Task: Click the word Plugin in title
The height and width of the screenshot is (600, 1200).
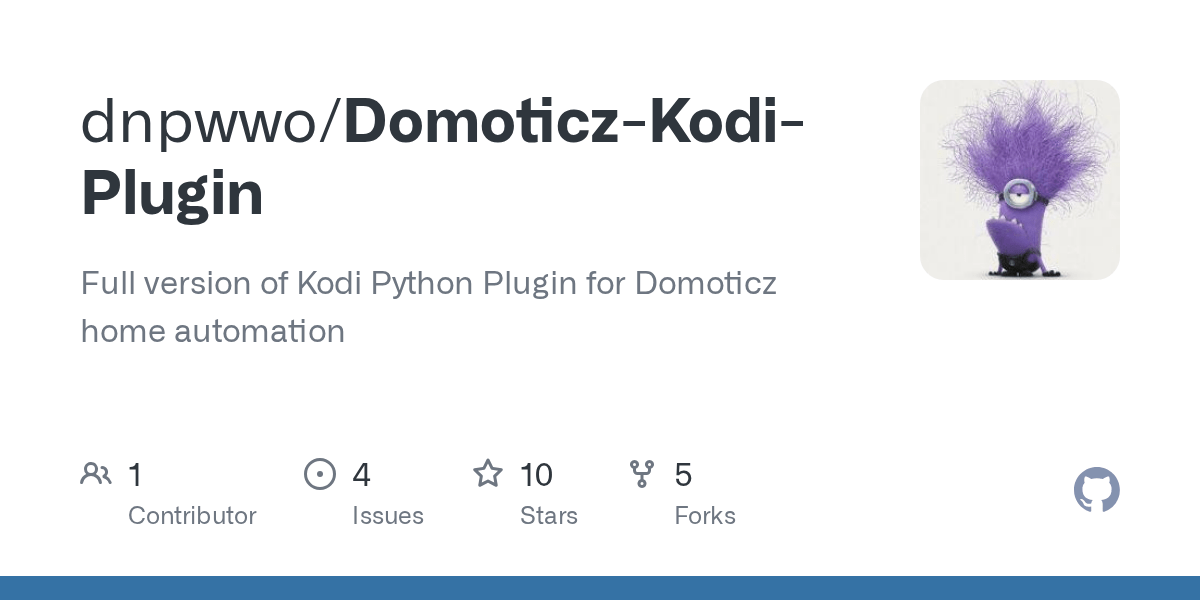Action: point(172,195)
